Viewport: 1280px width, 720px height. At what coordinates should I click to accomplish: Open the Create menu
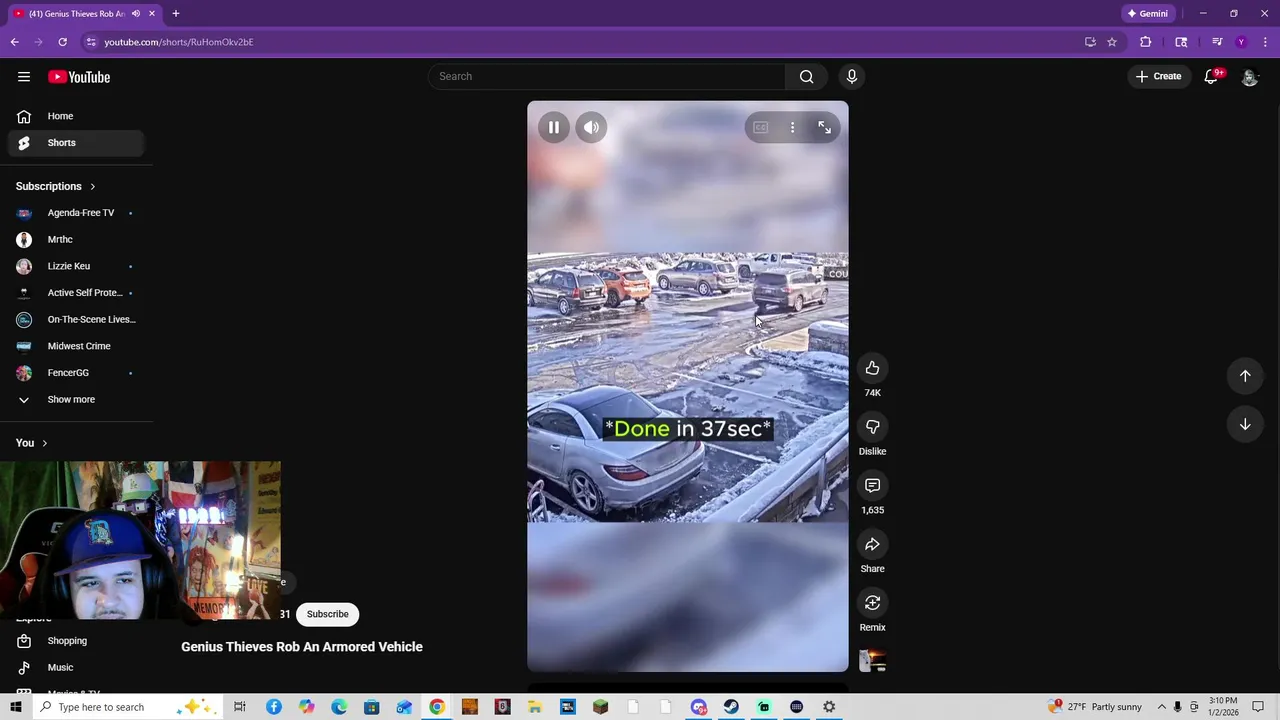click(x=1158, y=76)
